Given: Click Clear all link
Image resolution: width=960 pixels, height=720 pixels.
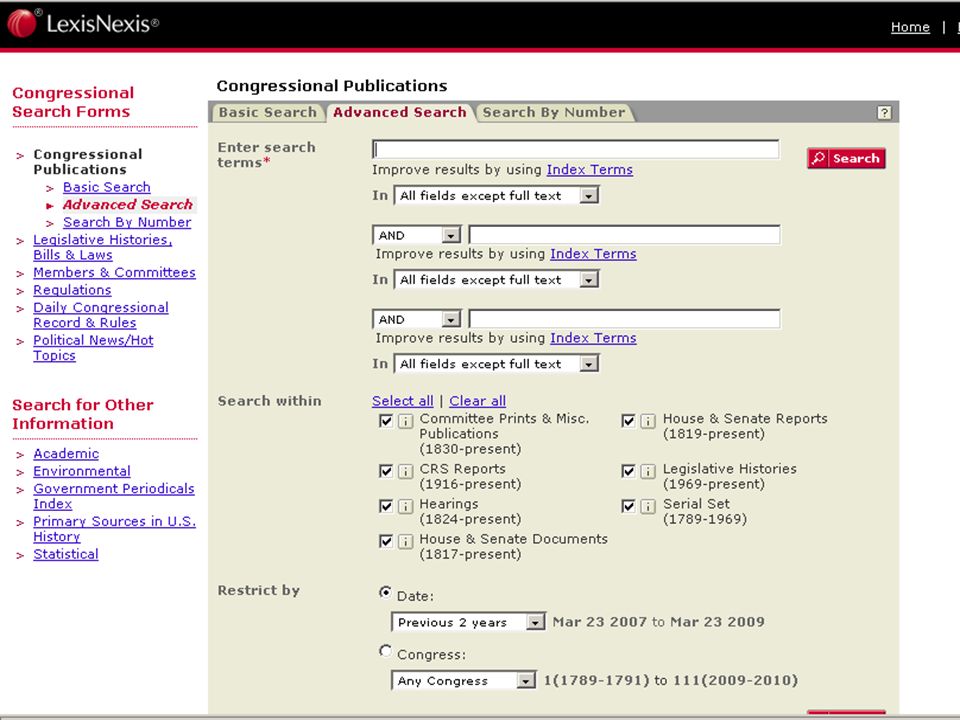Looking at the screenshot, I should tap(478, 401).
